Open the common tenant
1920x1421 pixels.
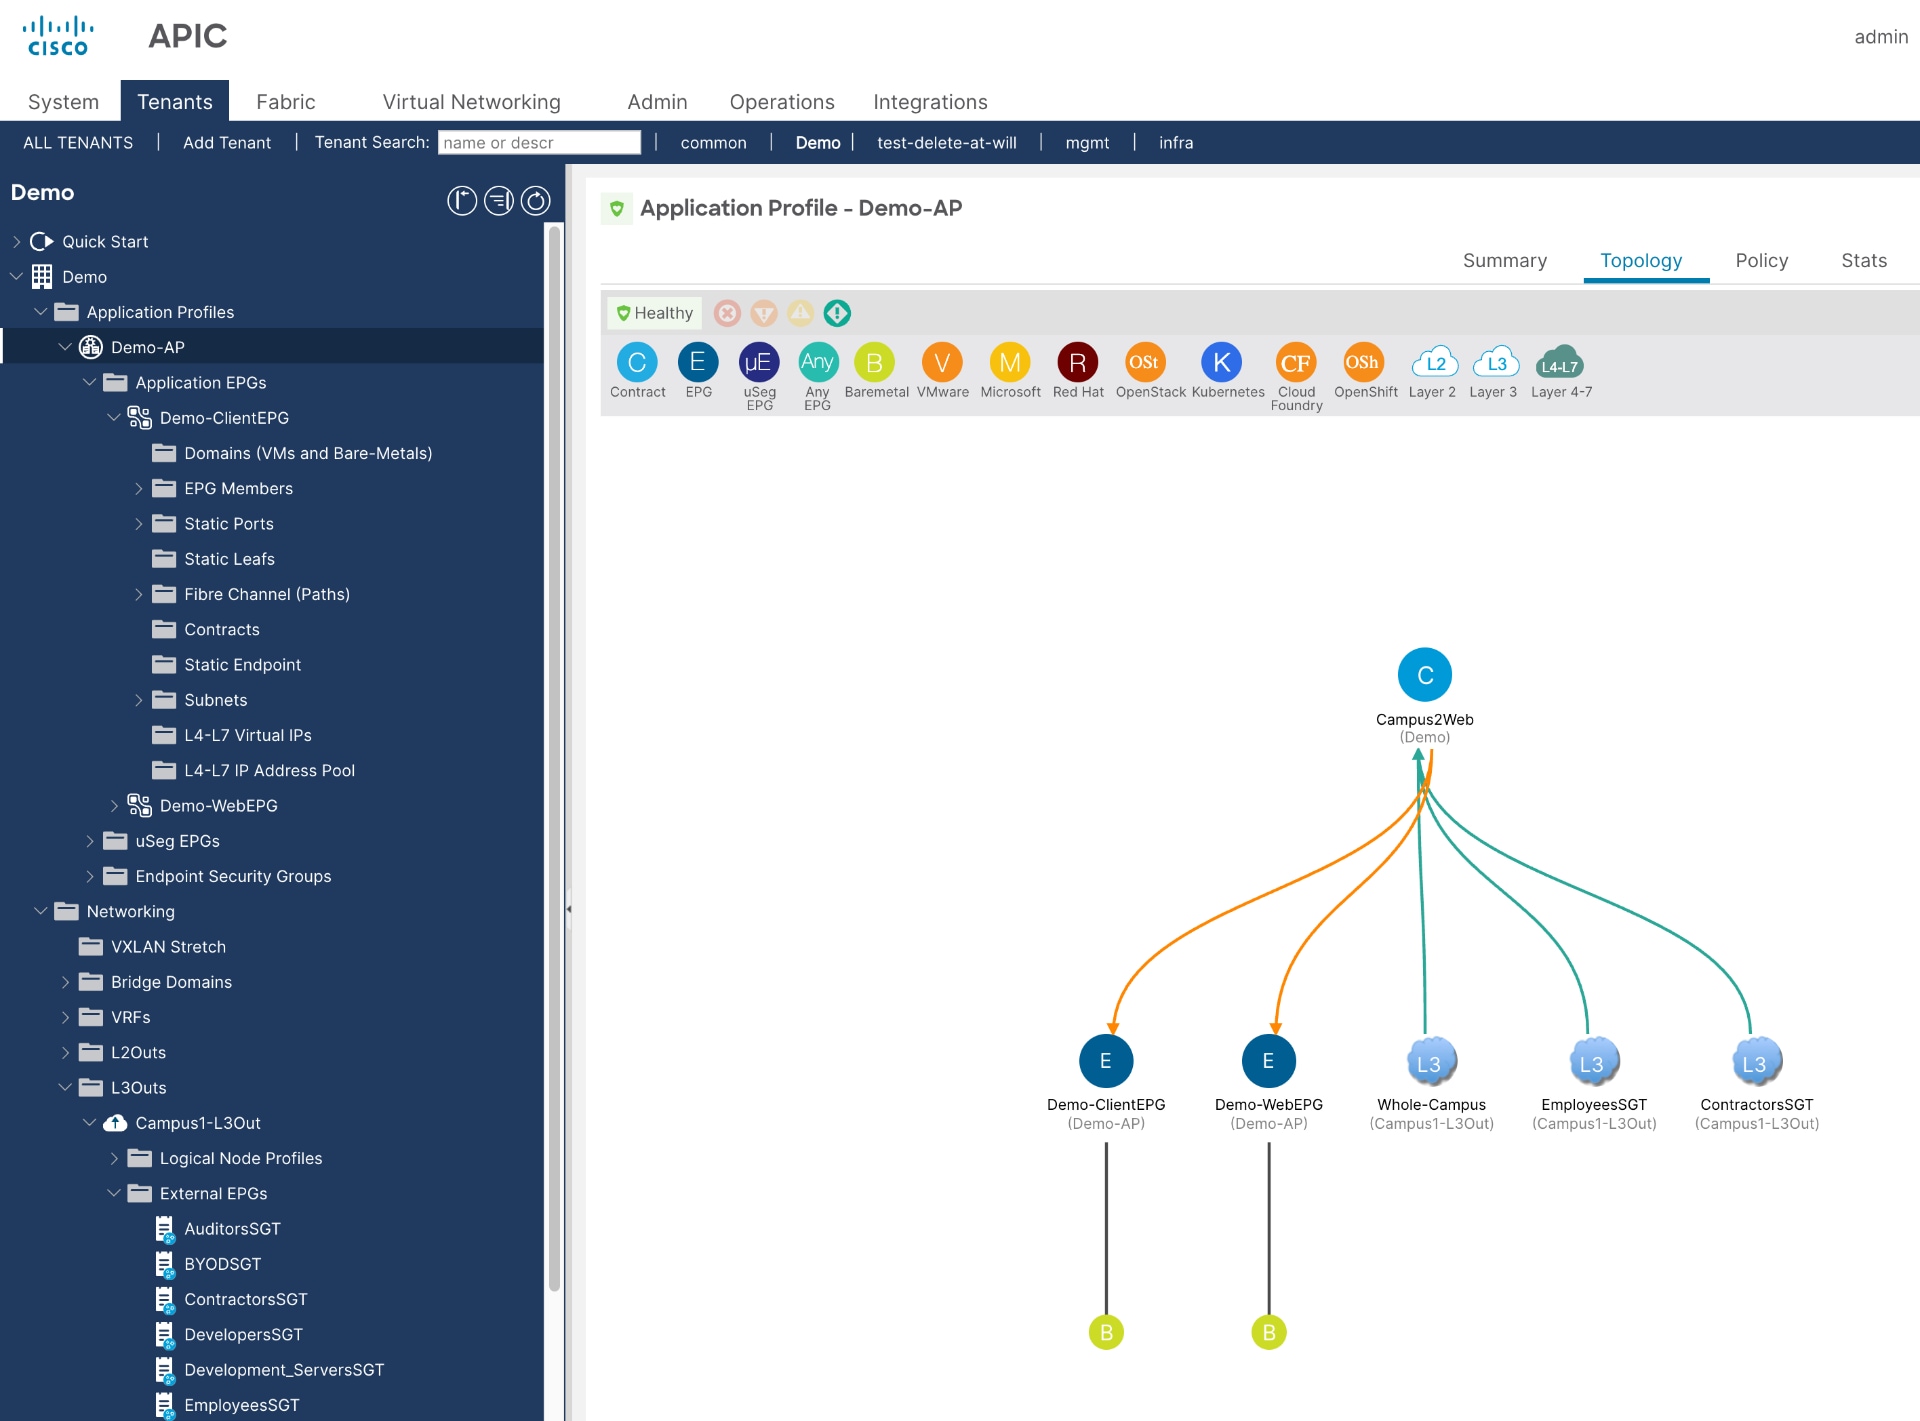click(x=712, y=142)
